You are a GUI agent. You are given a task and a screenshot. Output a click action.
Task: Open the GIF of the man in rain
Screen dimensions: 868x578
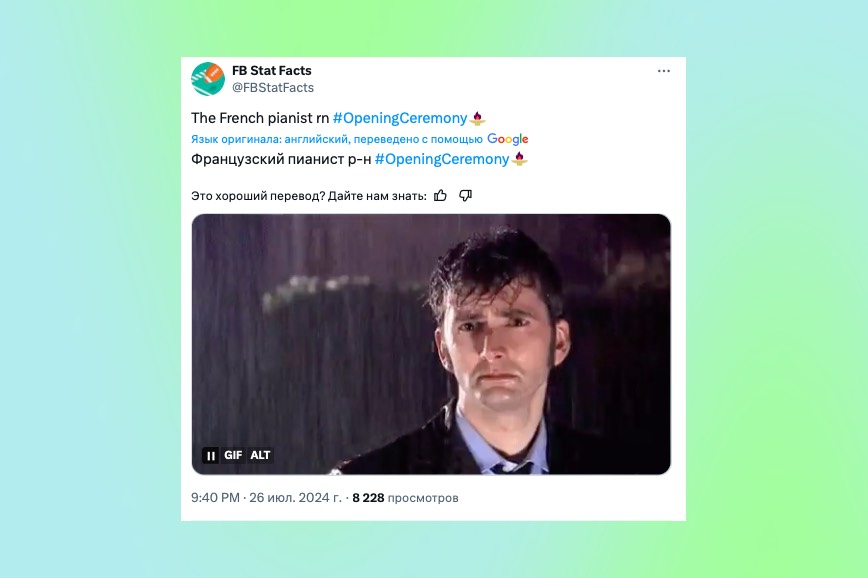tap(431, 344)
